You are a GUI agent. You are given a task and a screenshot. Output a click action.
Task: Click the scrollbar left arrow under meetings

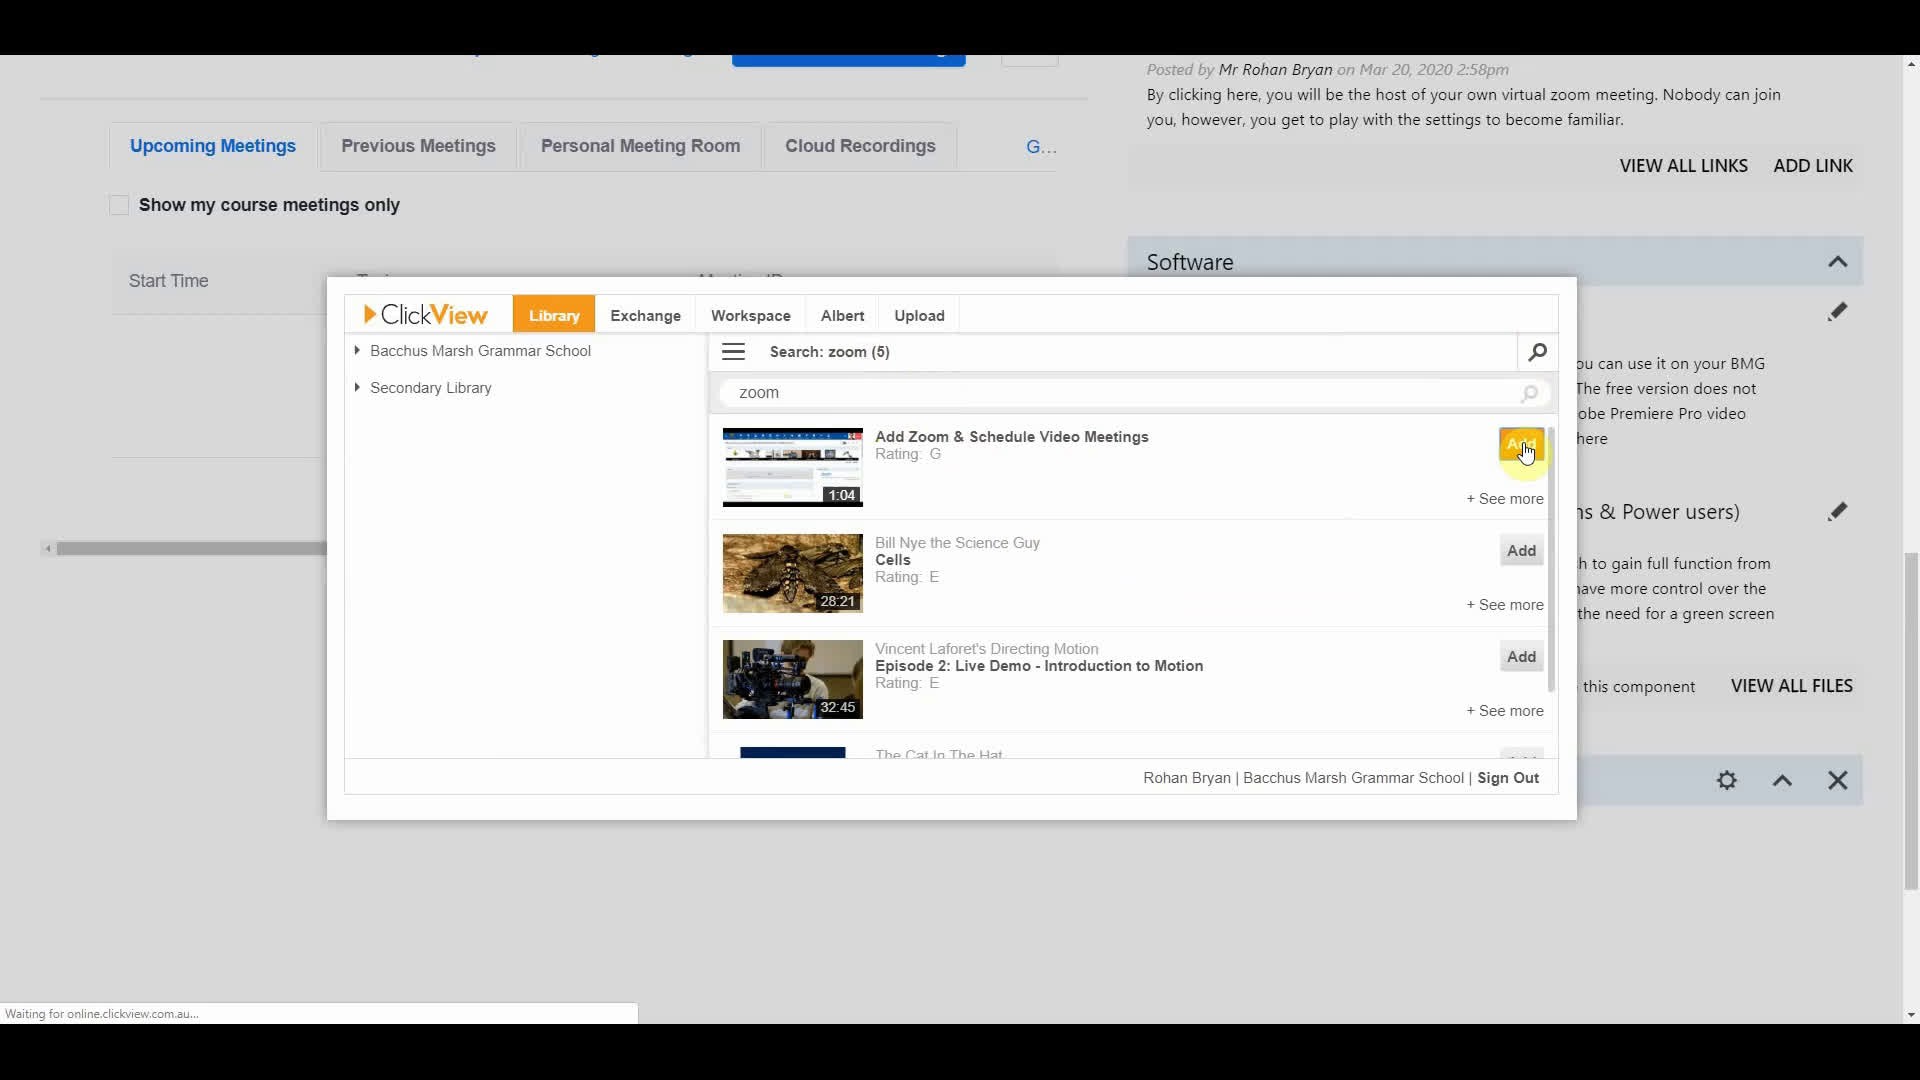(47, 548)
